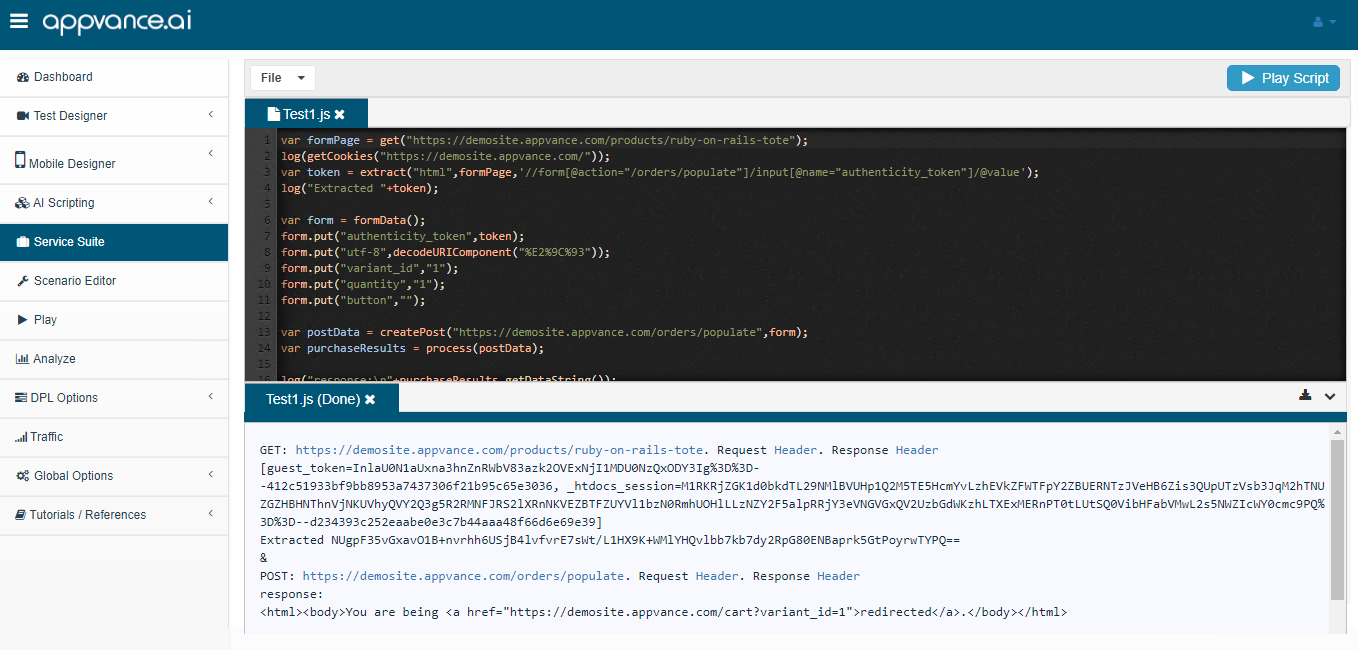Click the Test Designer camera icon
1358x650 pixels.
[23, 116]
